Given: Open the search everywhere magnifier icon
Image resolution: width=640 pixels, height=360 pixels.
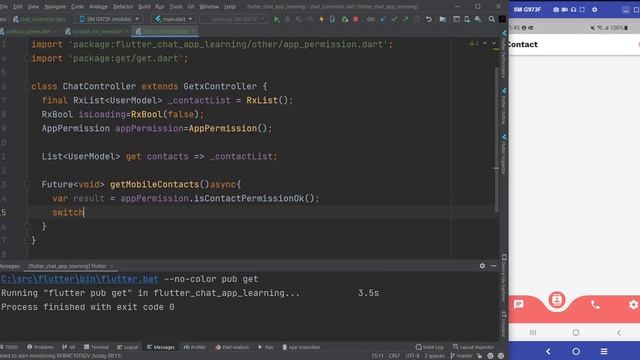Looking at the screenshot, I should tap(491, 19).
